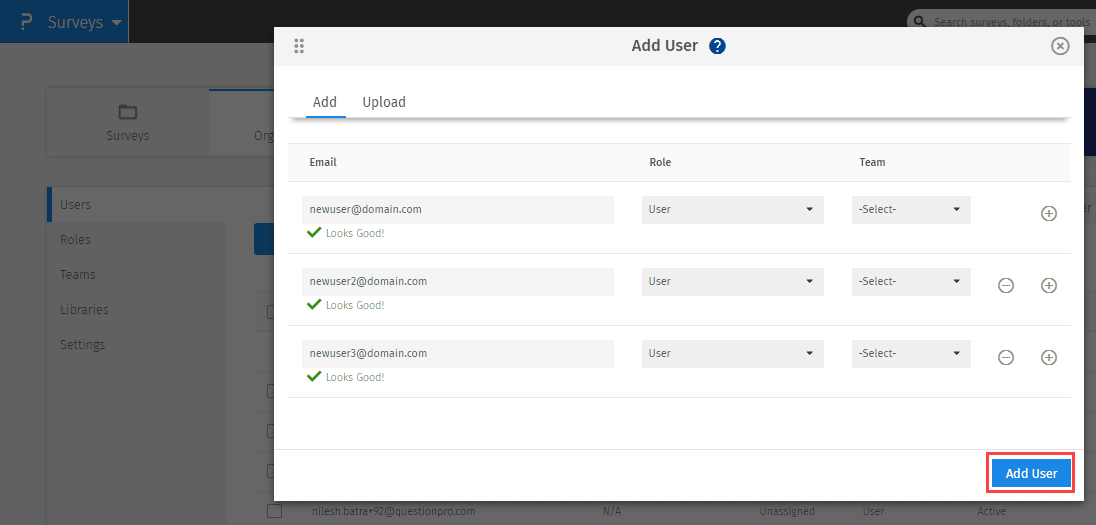This screenshot has height=525, width=1096.
Task: Click the newuser@domain.com email field
Action: pos(458,210)
